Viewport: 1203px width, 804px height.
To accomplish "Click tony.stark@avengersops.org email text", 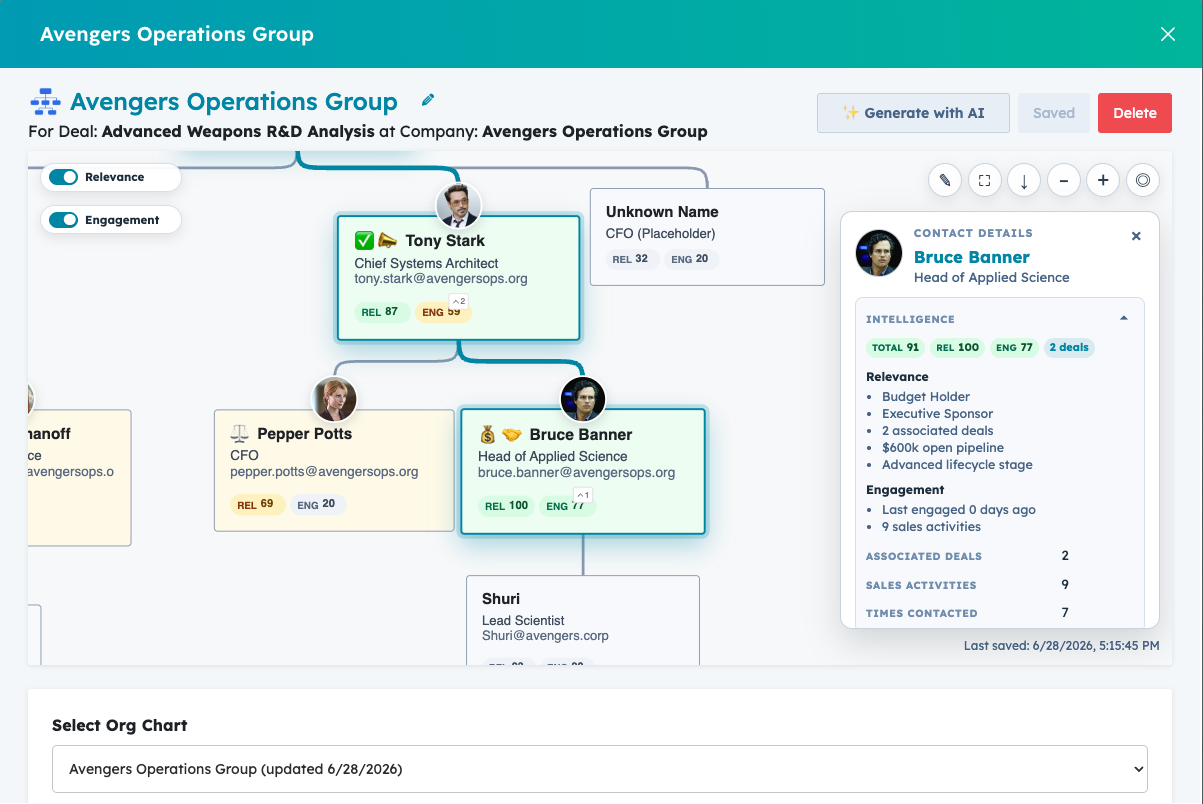I will pyautogui.click(x=441, y=279).
